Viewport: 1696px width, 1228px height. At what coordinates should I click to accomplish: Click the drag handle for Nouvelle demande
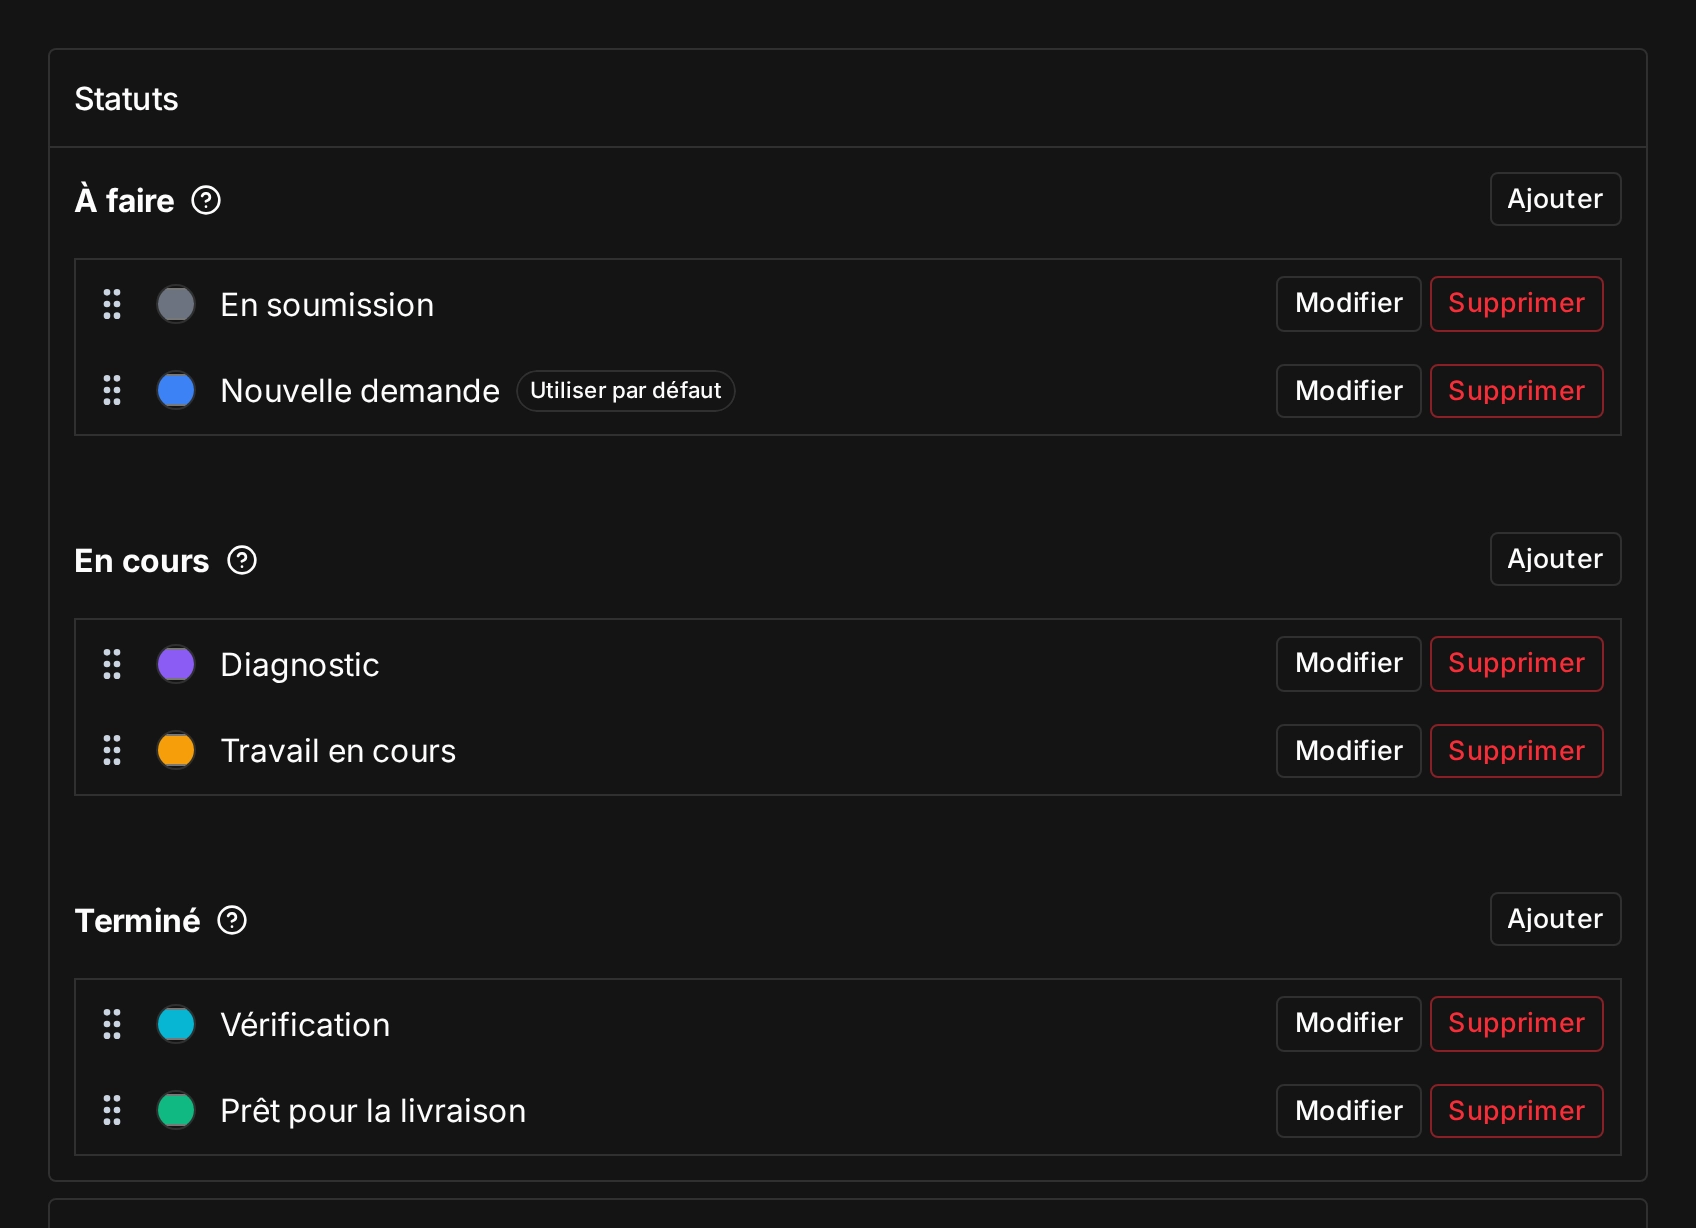point(112,390)
